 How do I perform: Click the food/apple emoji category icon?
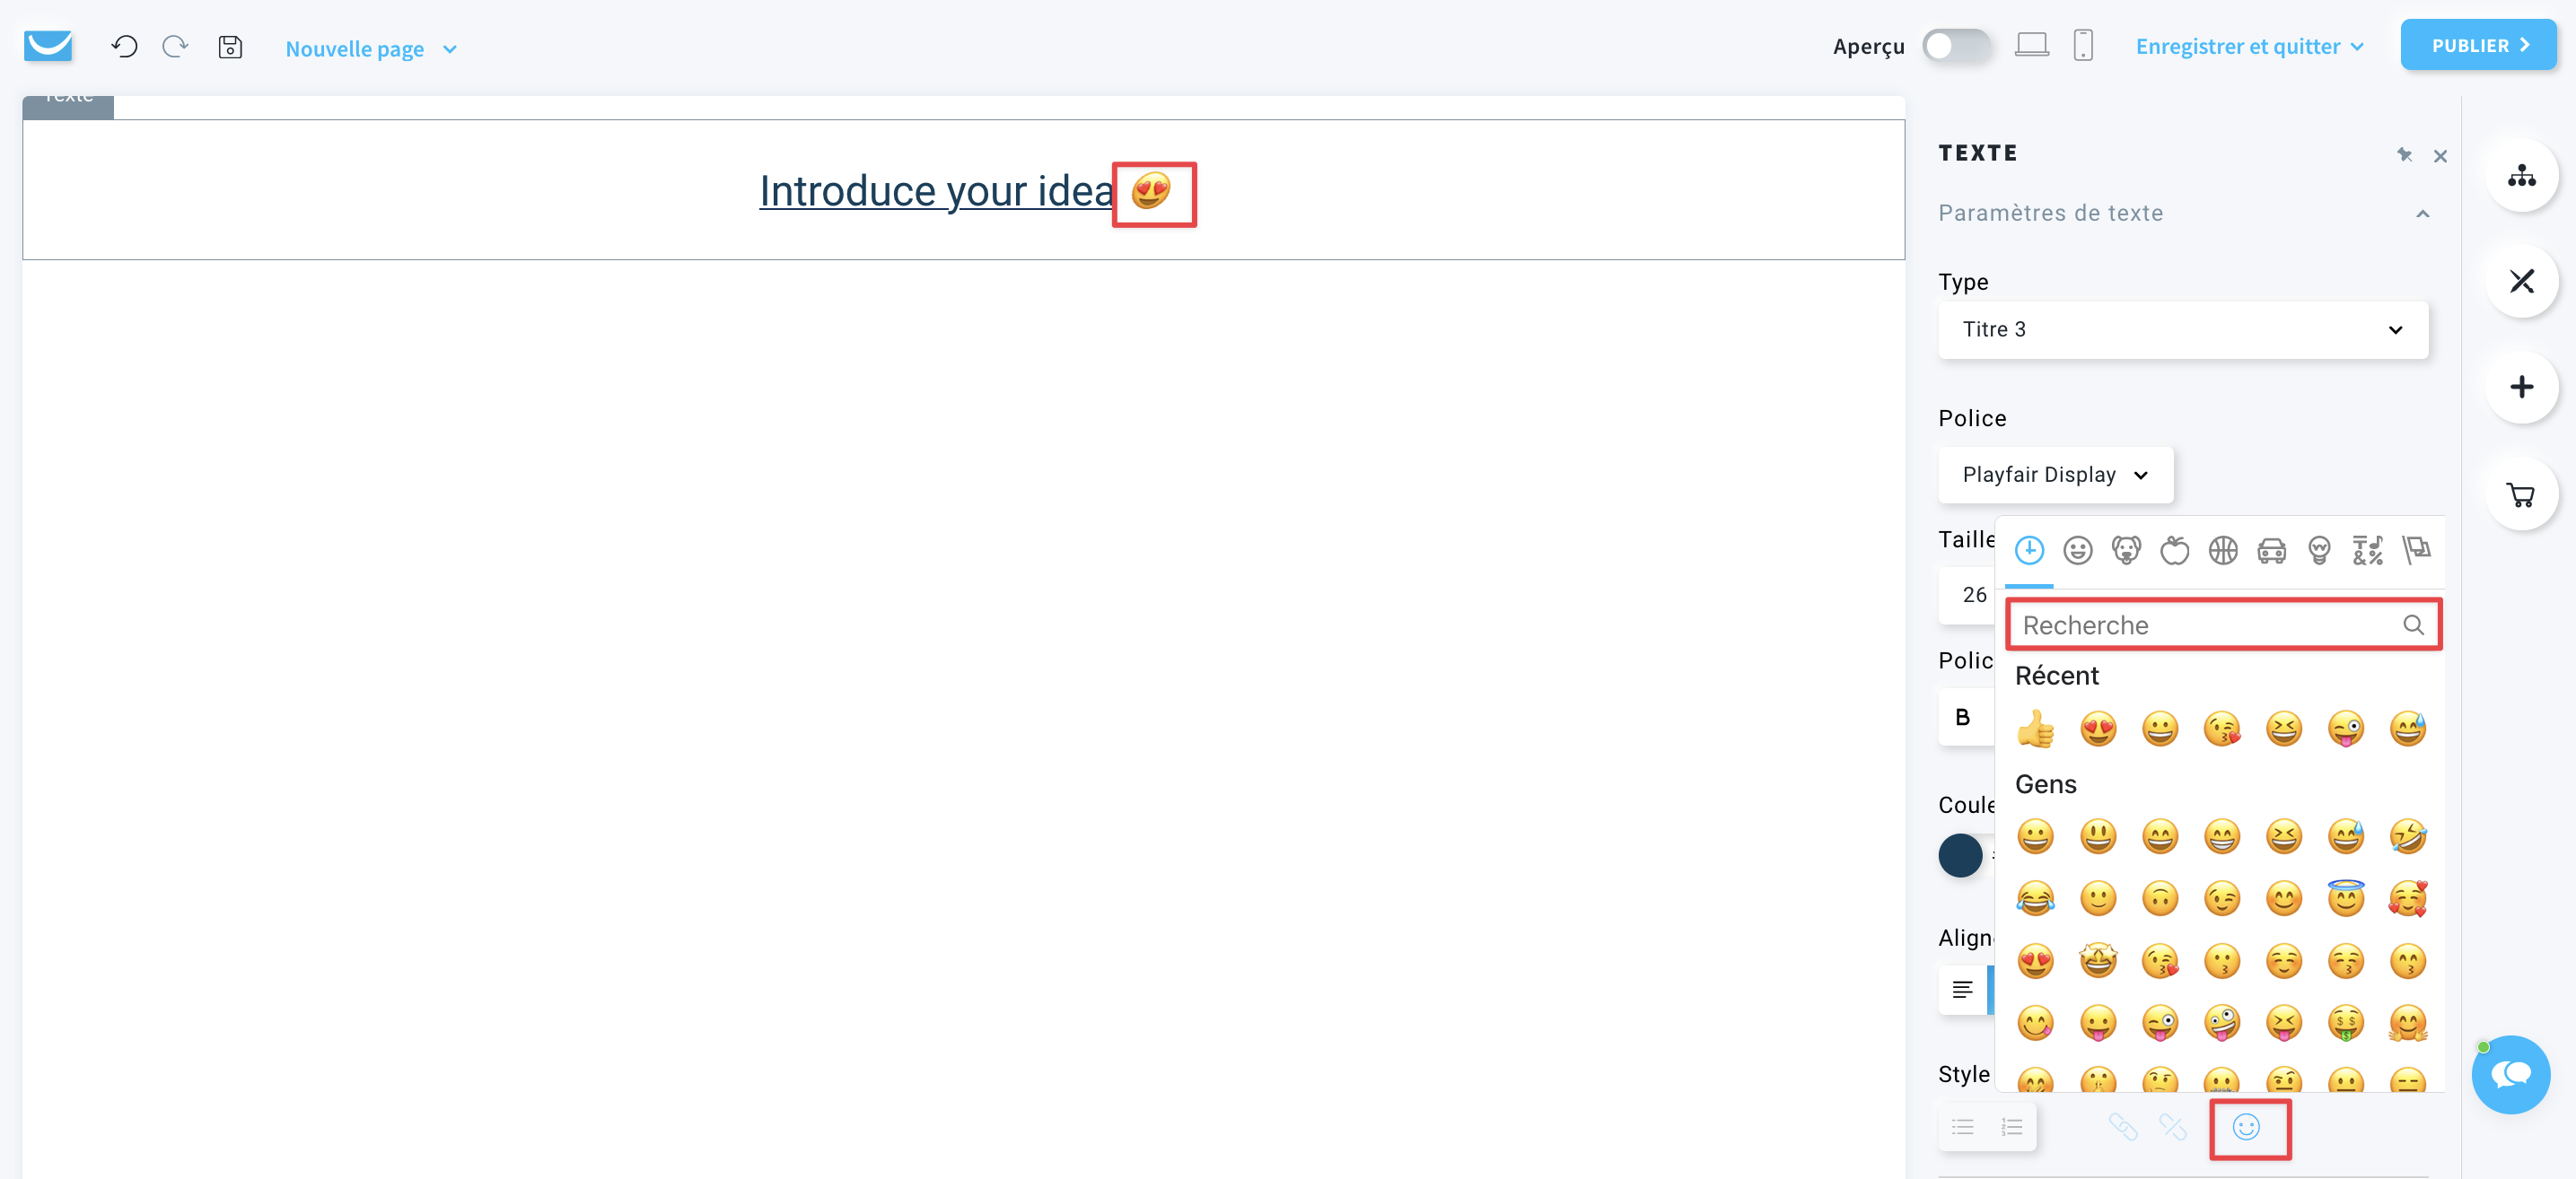pyautogui.click(x=2174, y=550)
